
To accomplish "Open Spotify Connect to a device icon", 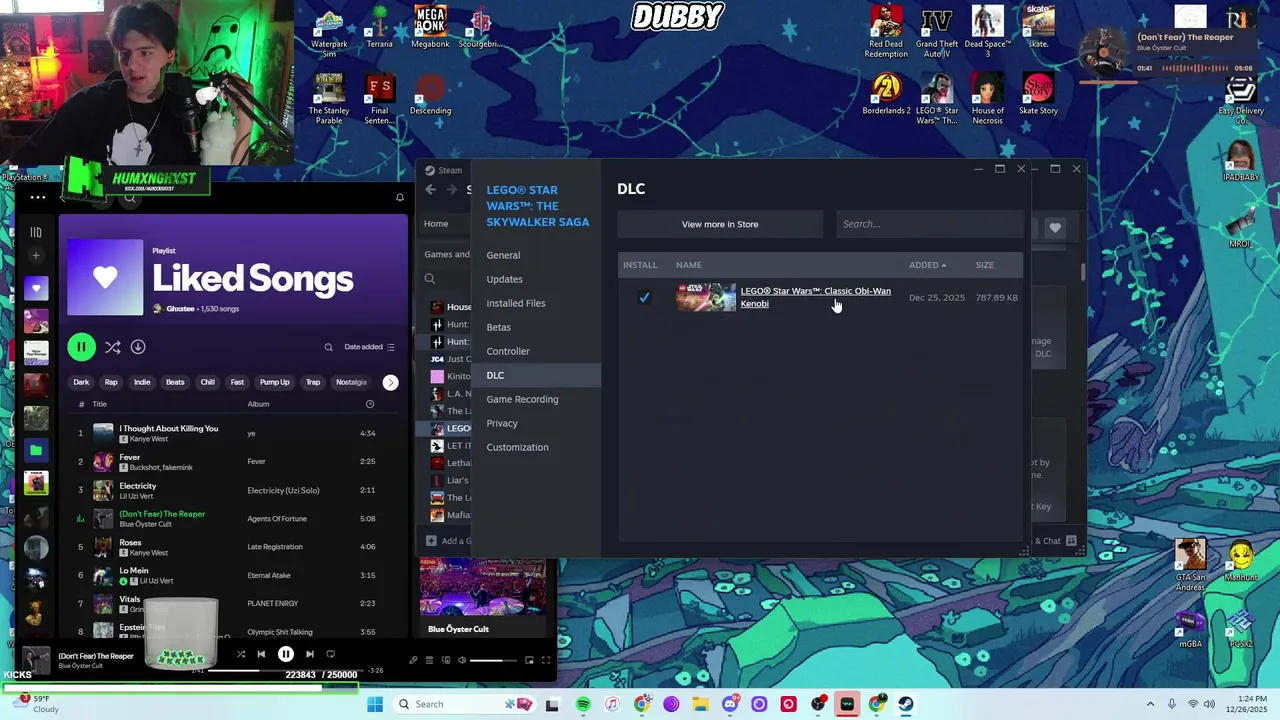I will pos(446,660).
